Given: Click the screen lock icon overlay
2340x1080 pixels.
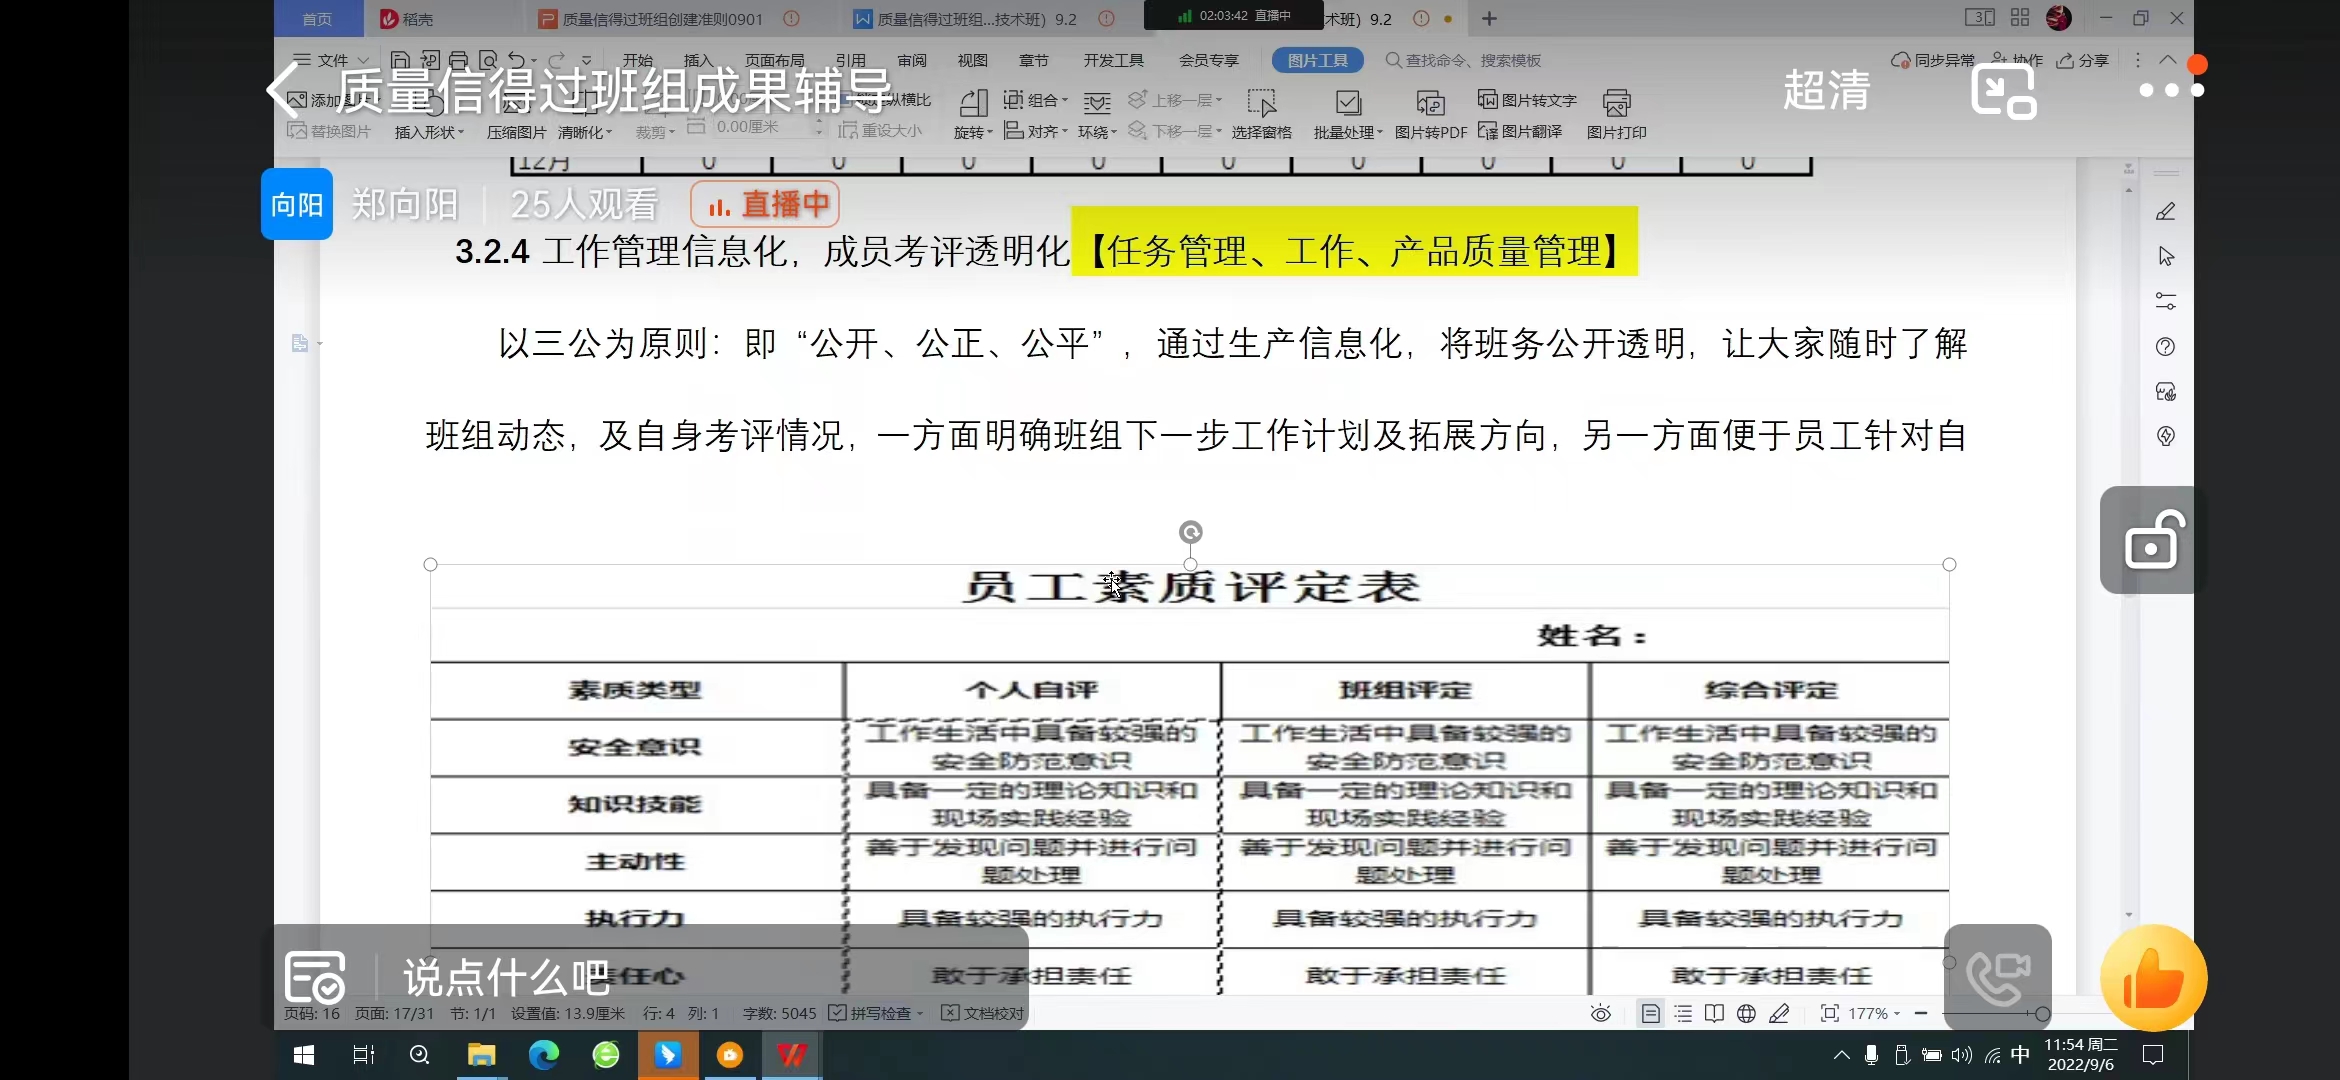Looking at the screenshot, I should pyautogui.click(x=2153, y=541).
